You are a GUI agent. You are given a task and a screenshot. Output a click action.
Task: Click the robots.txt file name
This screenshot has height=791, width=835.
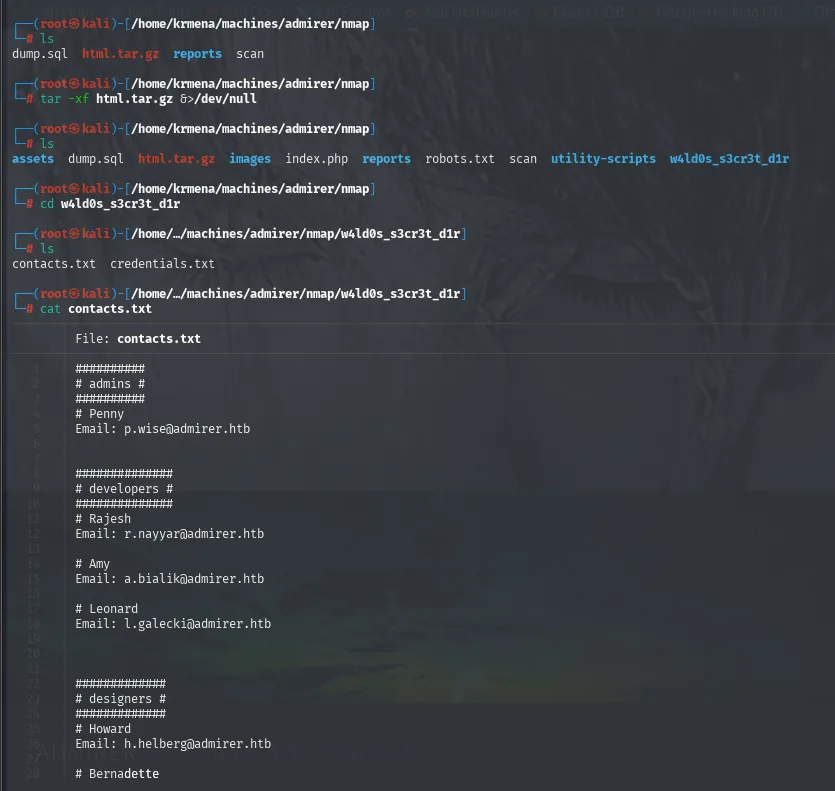(x=460, y=159)
